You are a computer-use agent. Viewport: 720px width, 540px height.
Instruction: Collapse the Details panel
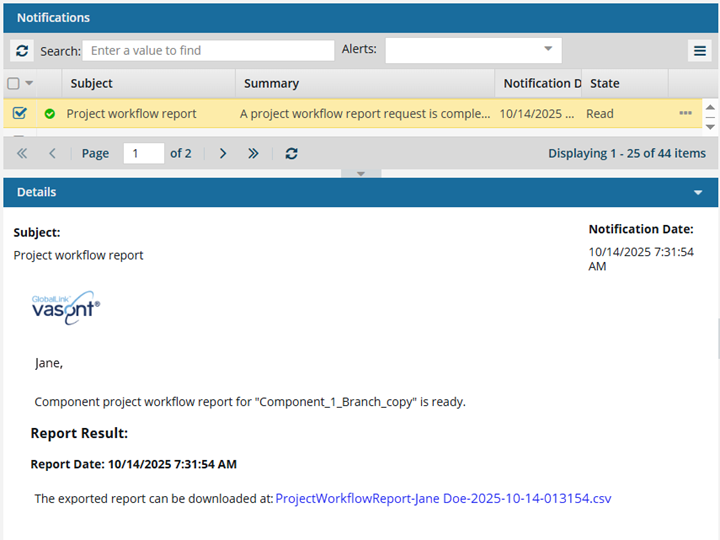tap(698, 192)
